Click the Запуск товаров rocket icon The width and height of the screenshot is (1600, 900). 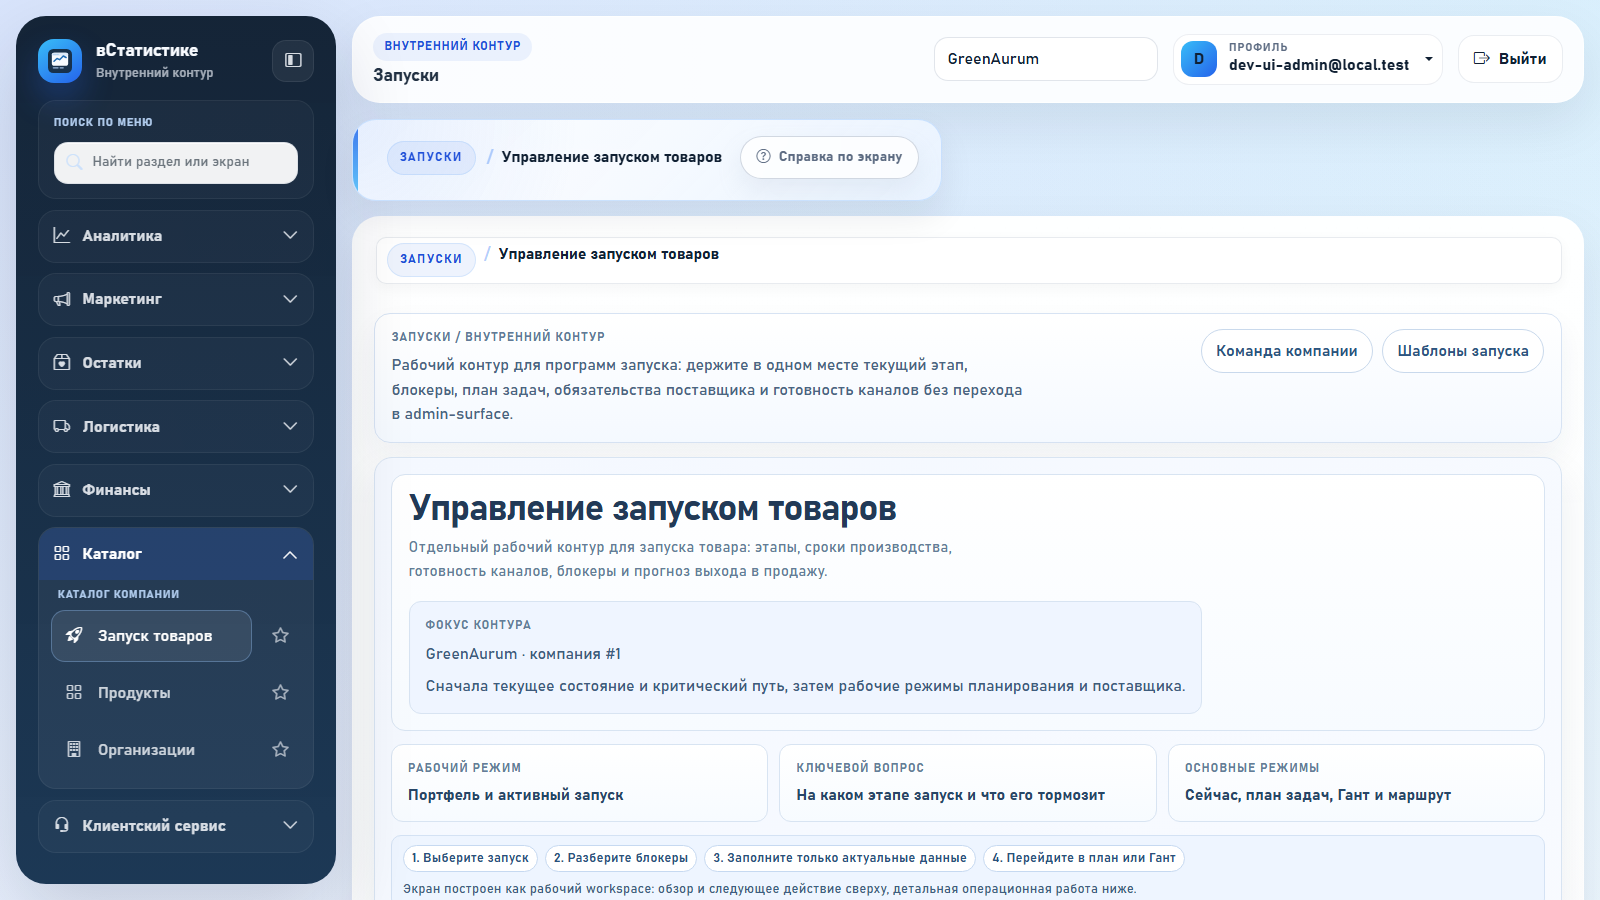pos(73,635)
